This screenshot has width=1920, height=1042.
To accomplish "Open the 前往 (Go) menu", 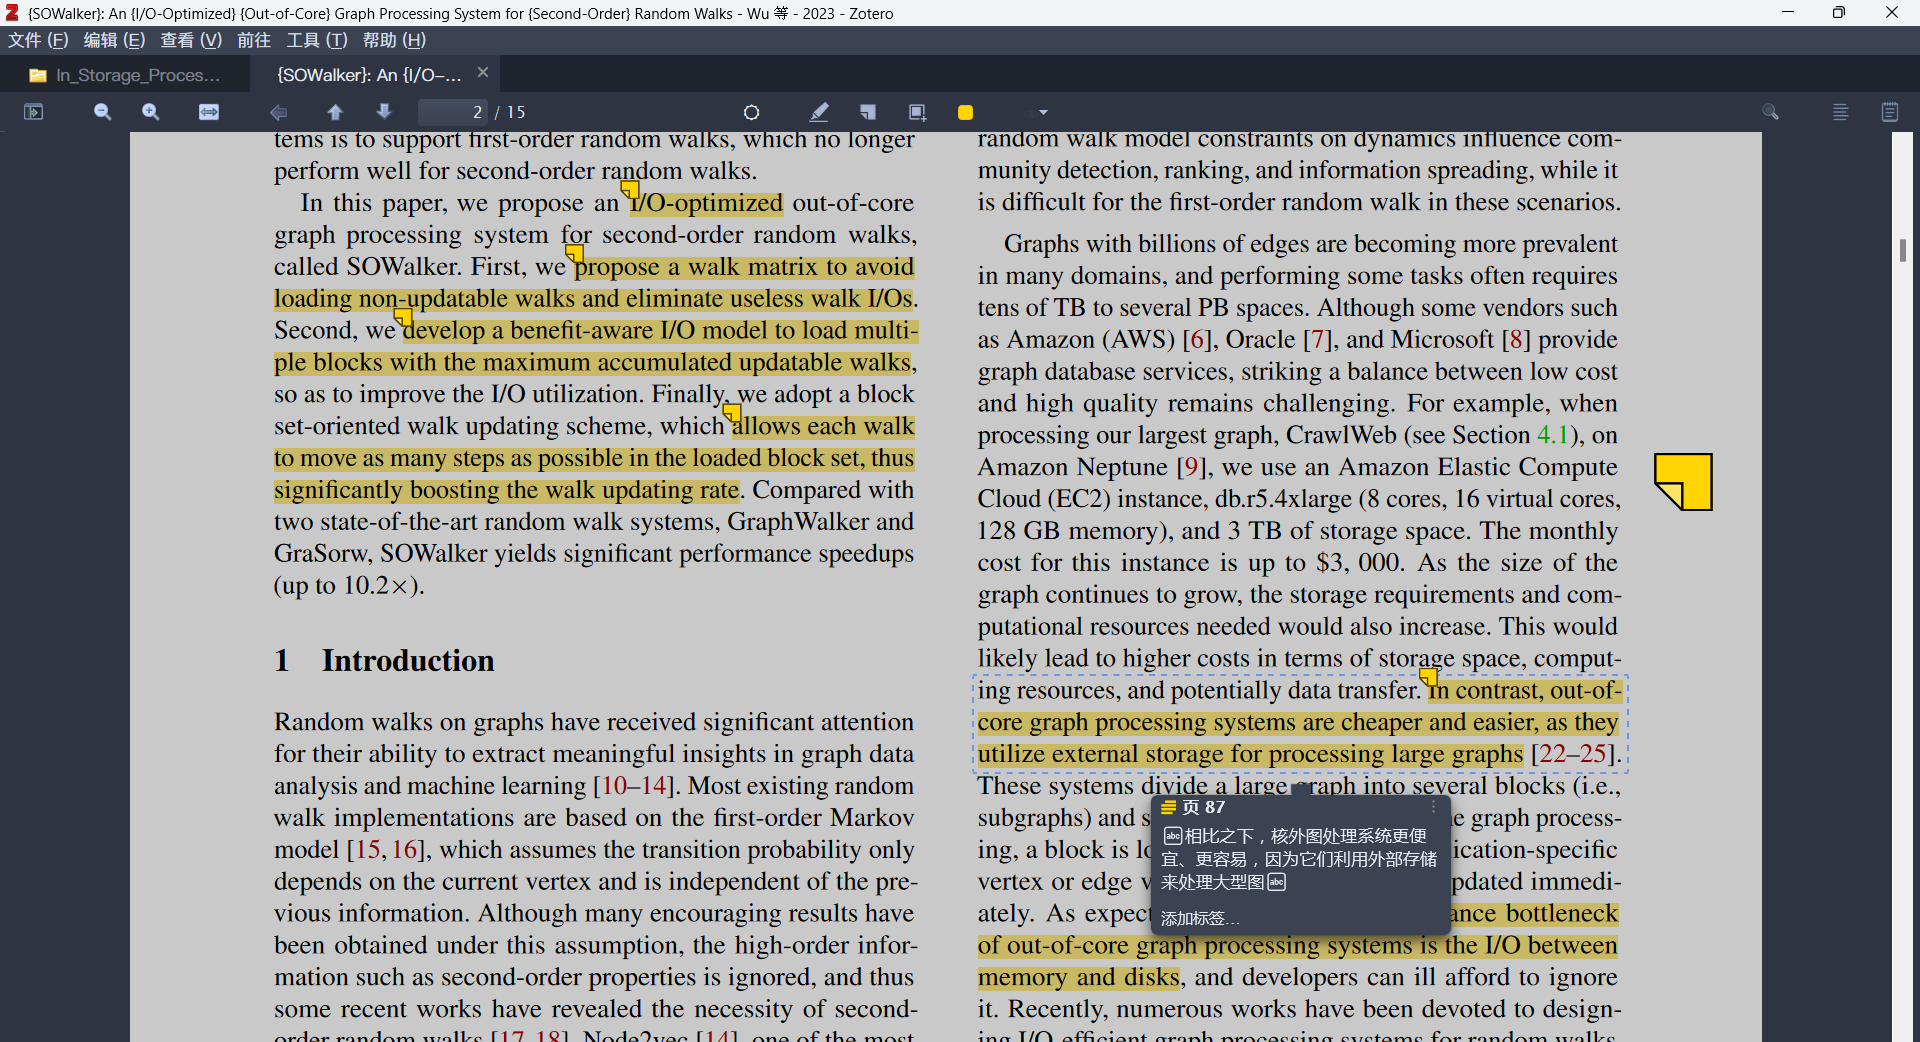I will 254,40.
